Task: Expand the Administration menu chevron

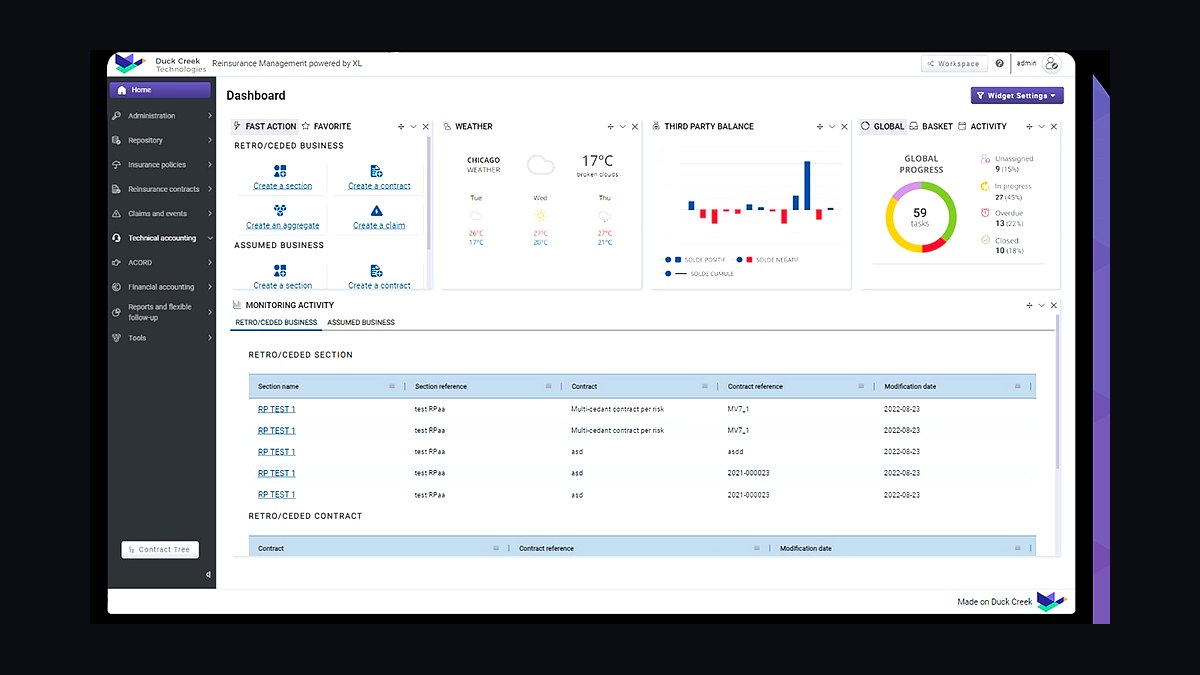Action: (x=210, y=116)
